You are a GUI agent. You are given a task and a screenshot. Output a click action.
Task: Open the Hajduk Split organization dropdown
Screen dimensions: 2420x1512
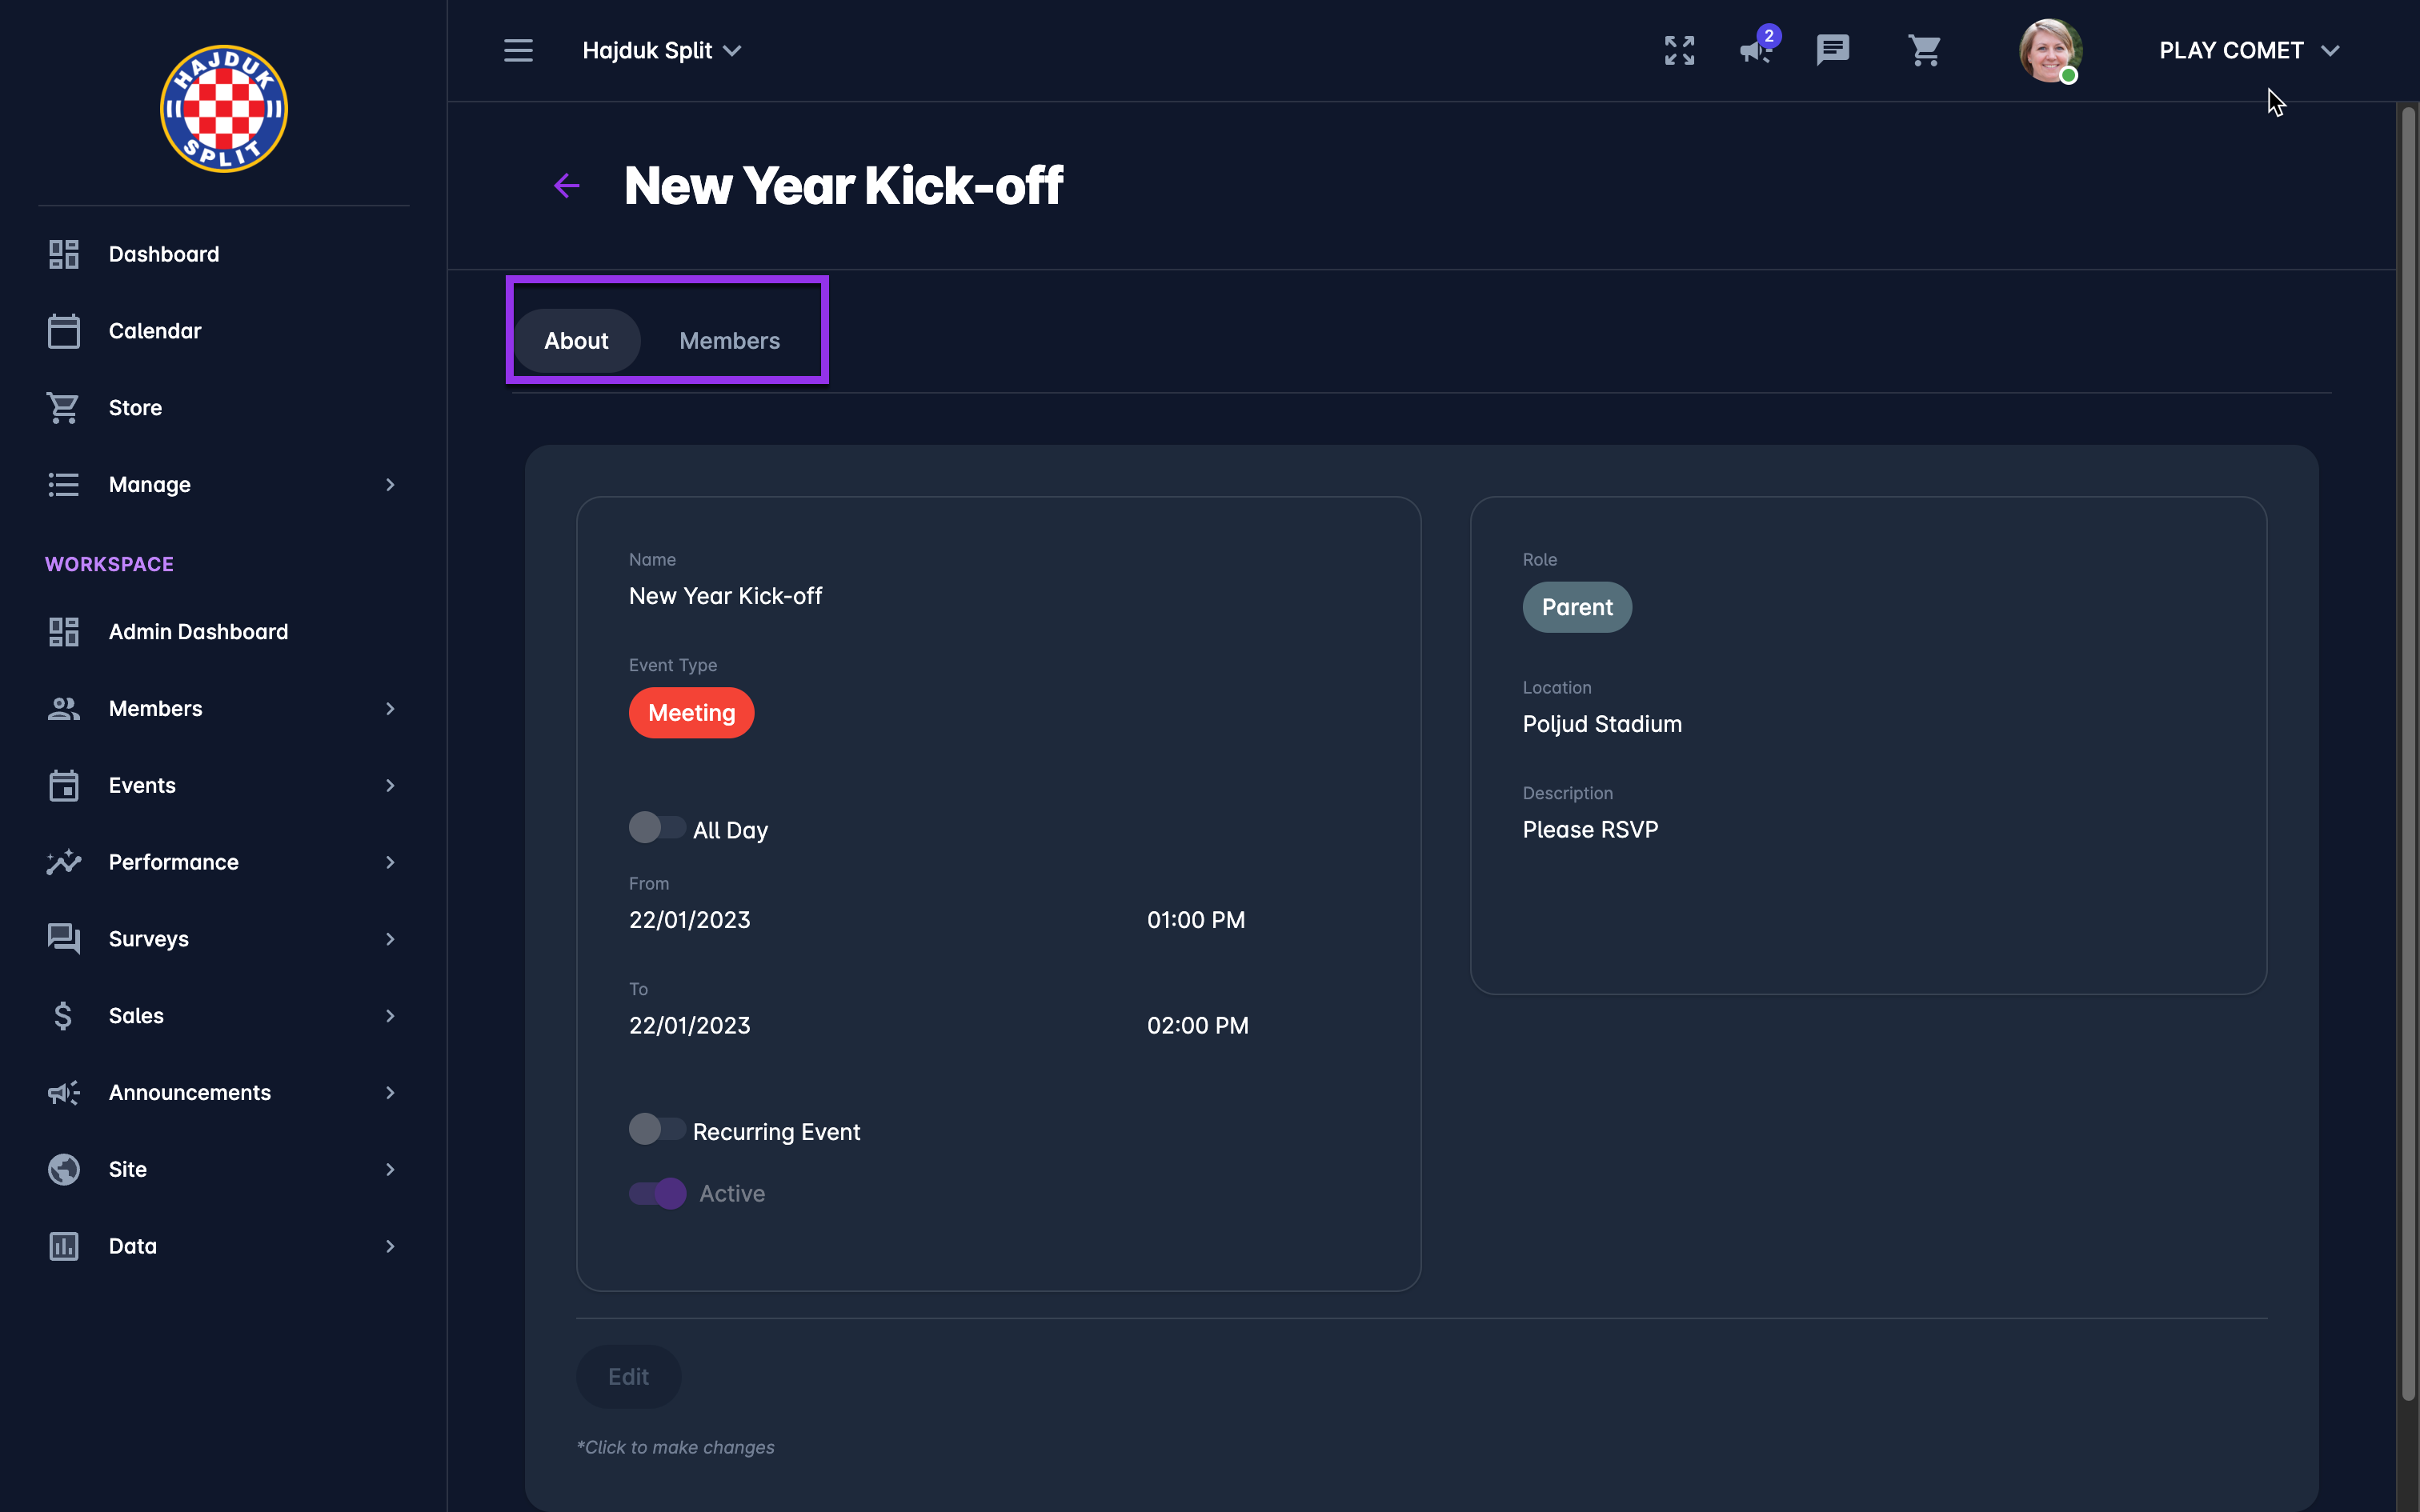(x=662, y=50)
